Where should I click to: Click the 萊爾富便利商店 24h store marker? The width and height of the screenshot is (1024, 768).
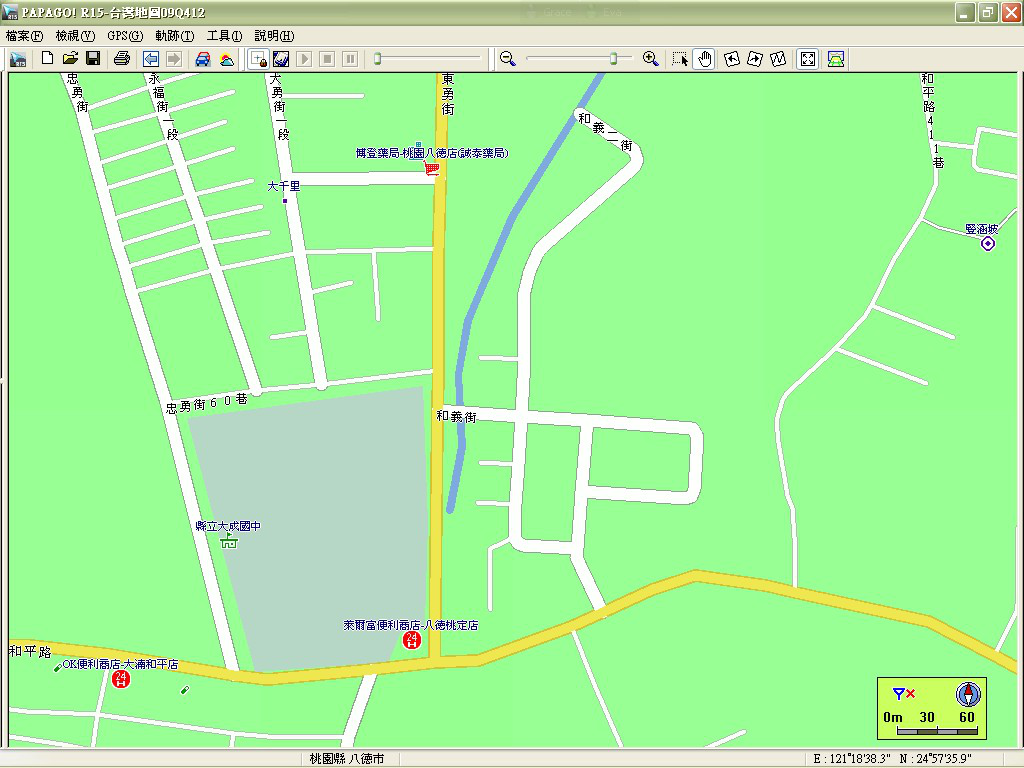(411, 640)
